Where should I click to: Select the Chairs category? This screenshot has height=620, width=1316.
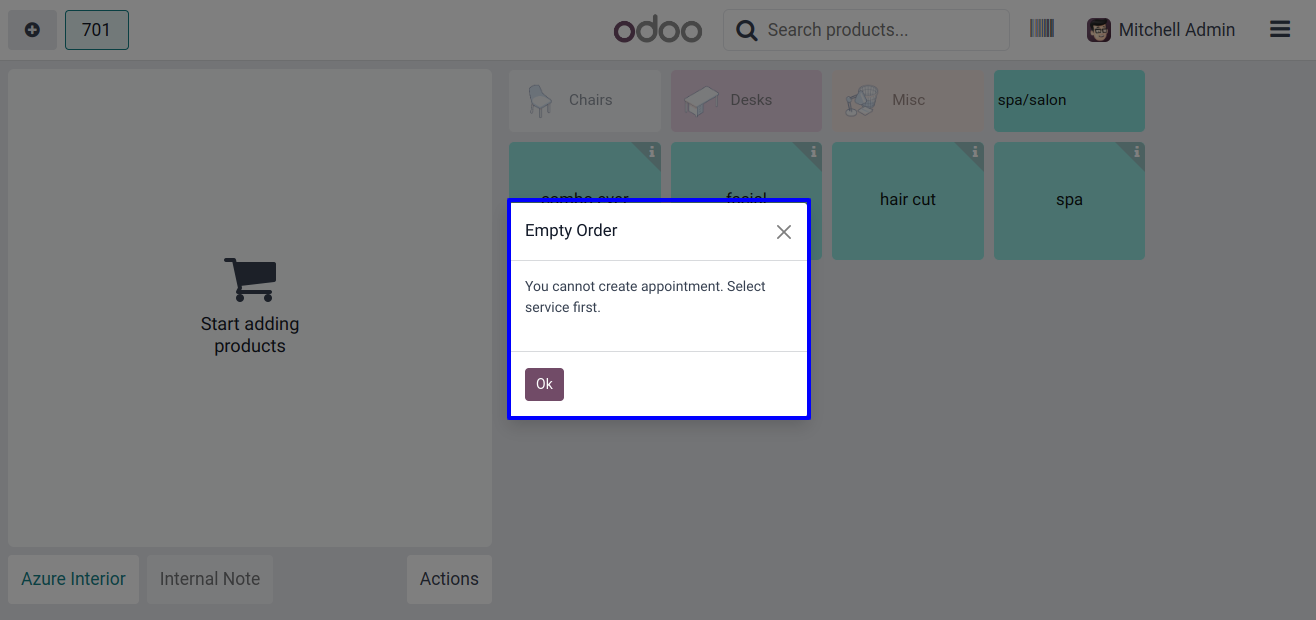tap(585, 100)
